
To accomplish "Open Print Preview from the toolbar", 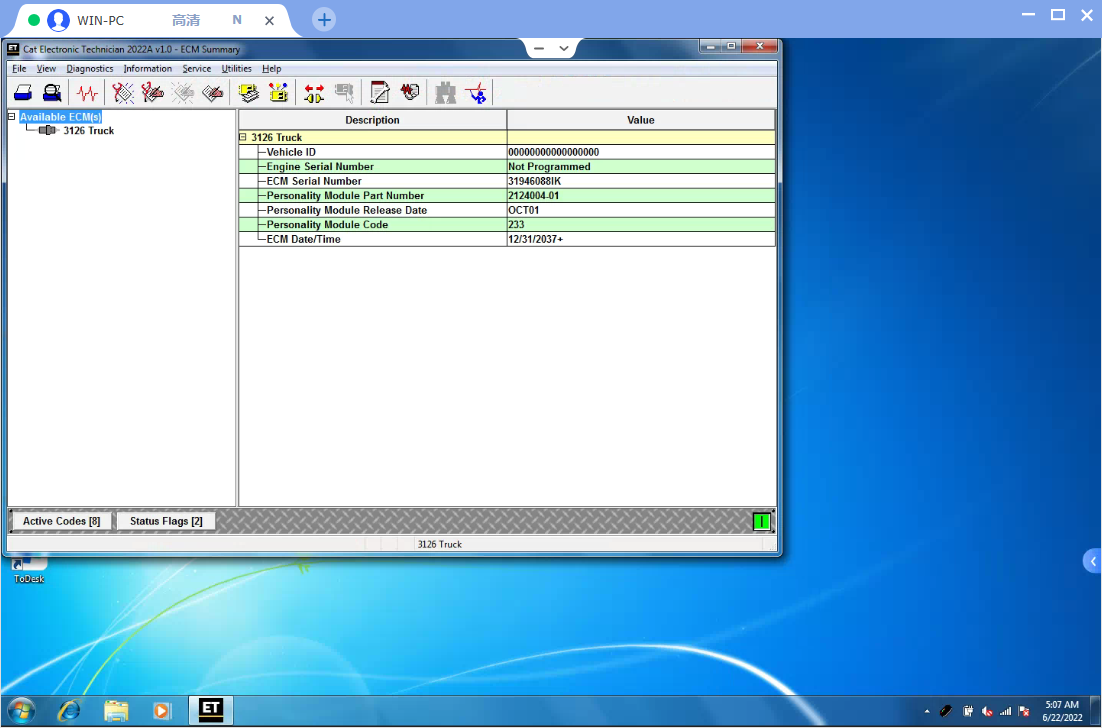I will [52, 93].
